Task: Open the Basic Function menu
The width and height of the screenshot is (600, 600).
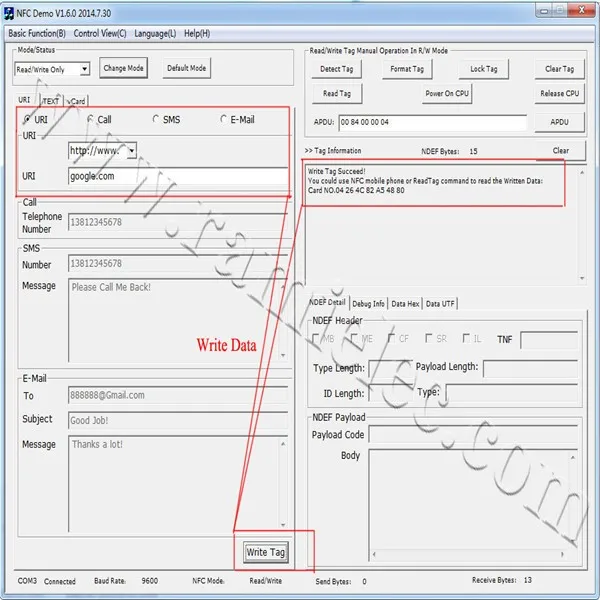Action: [x=36, y=33]
